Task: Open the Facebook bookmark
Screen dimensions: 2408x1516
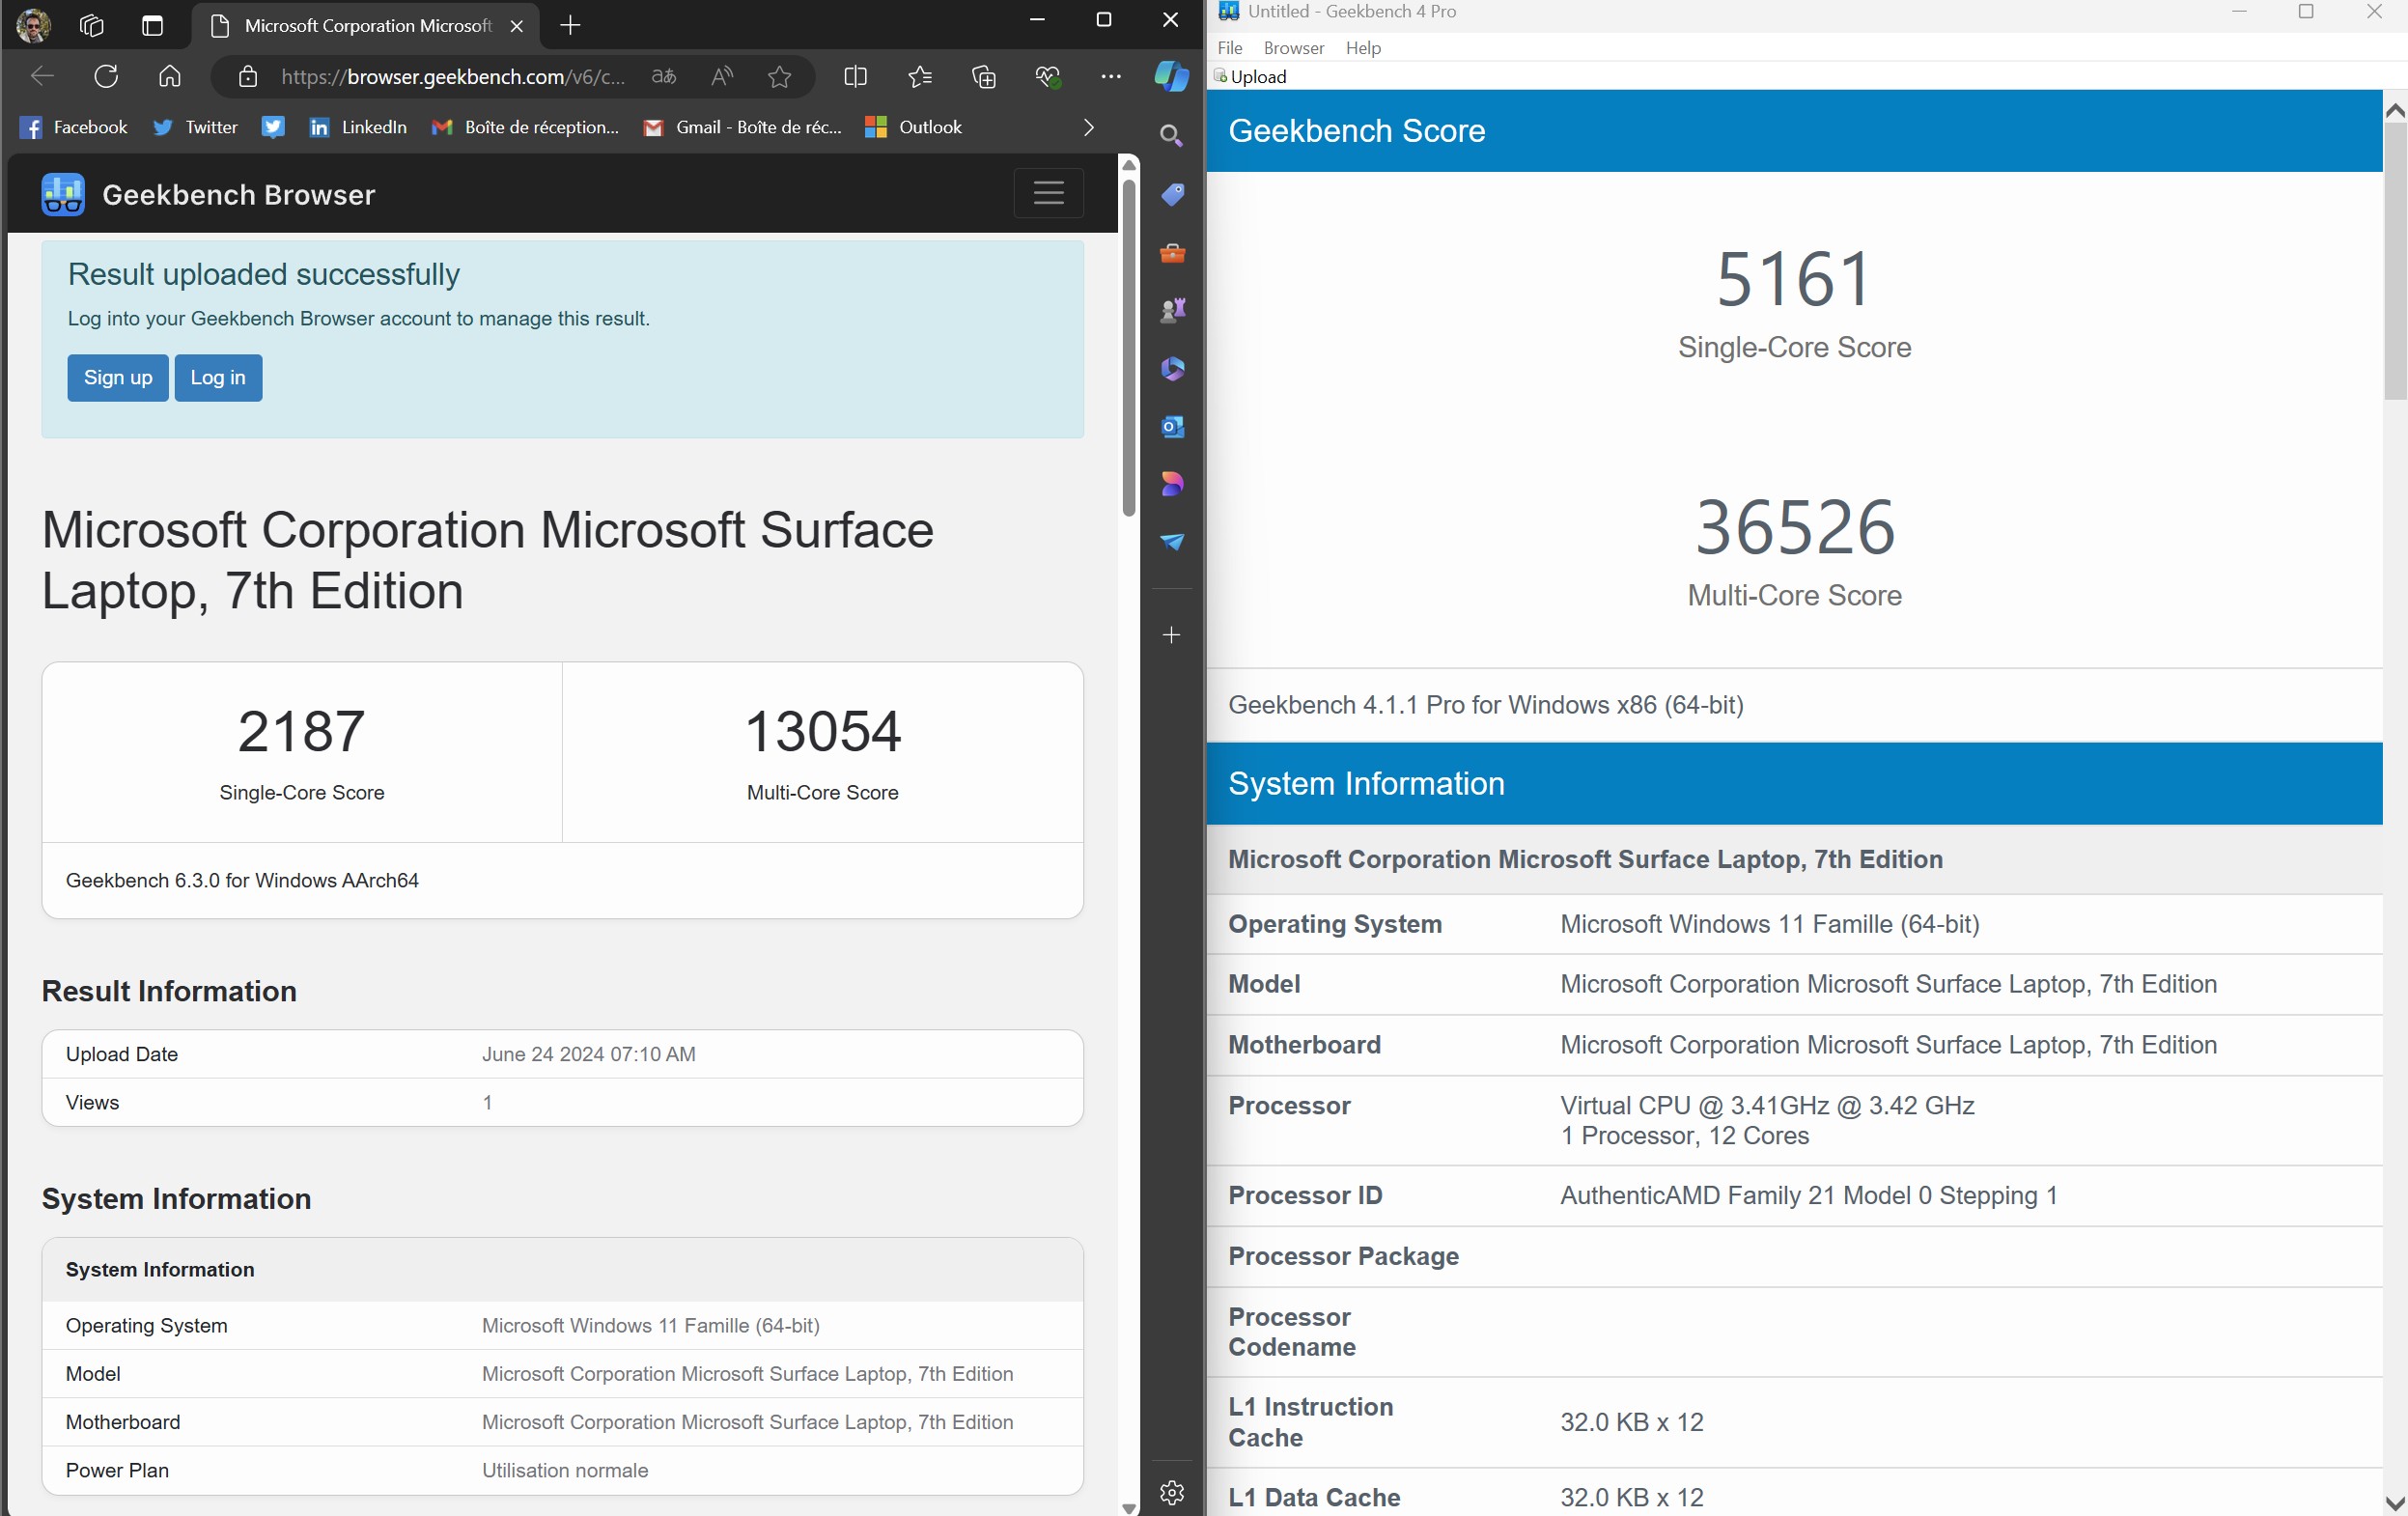Action: coord(74,127)
